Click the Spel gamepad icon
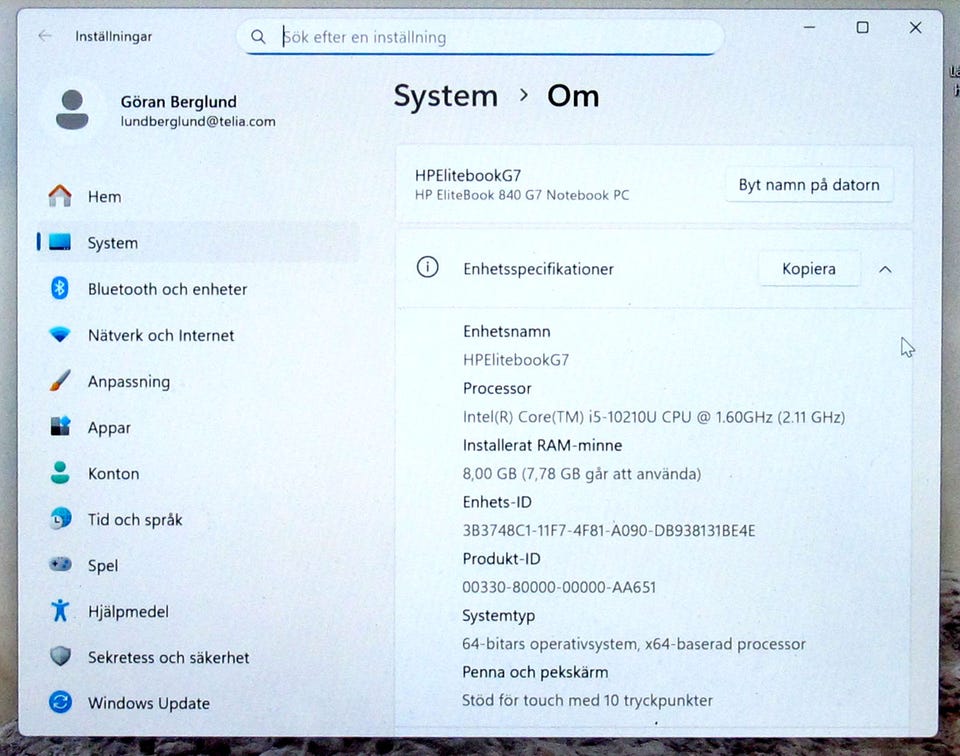This screenshot has height=756, width=960. (x=60, y=564)
